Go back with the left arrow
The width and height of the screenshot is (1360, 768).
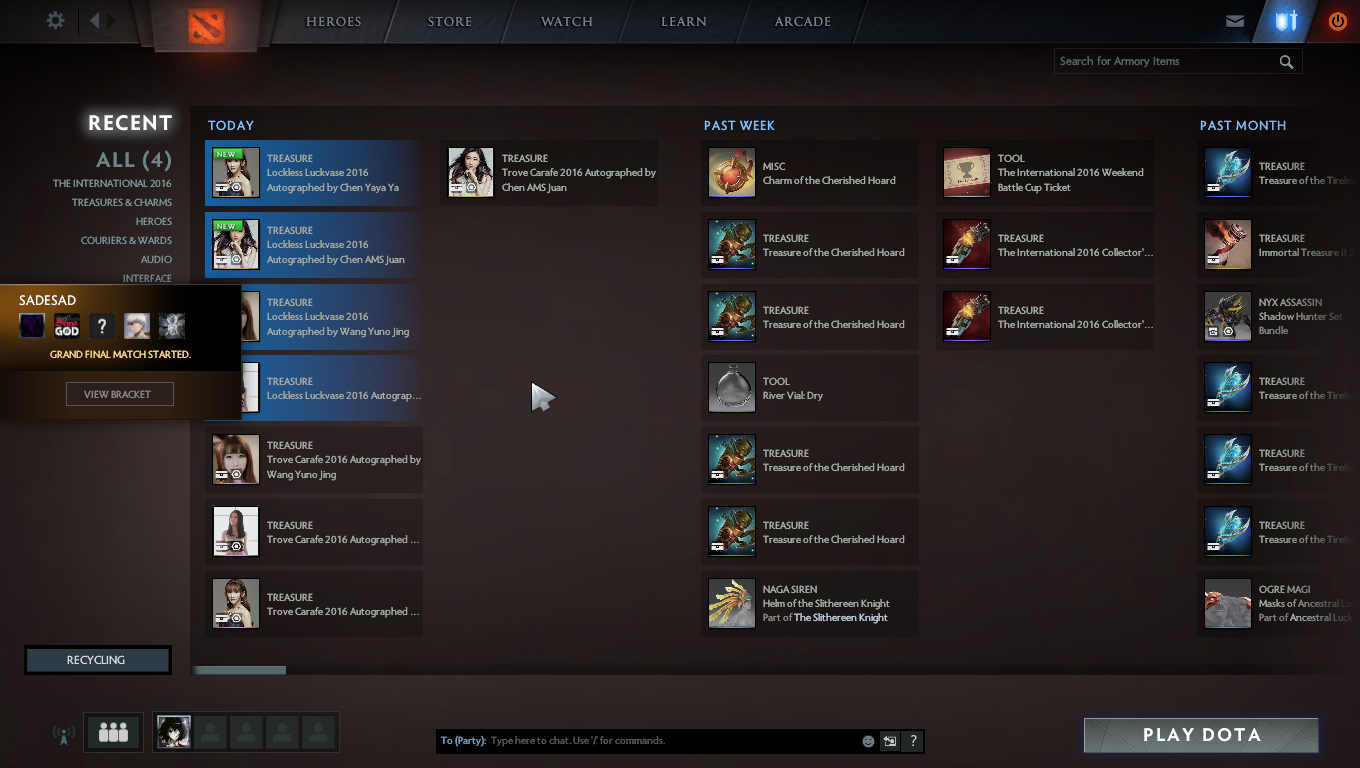pos(94,20)
